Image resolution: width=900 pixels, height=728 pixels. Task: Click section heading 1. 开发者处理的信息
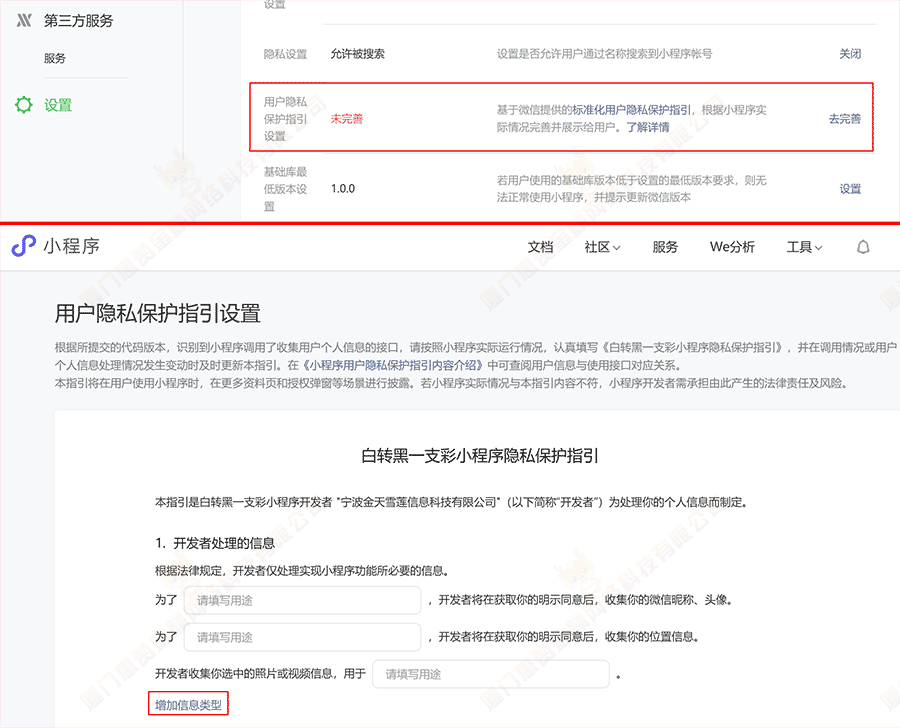click(x=215, y=543)
